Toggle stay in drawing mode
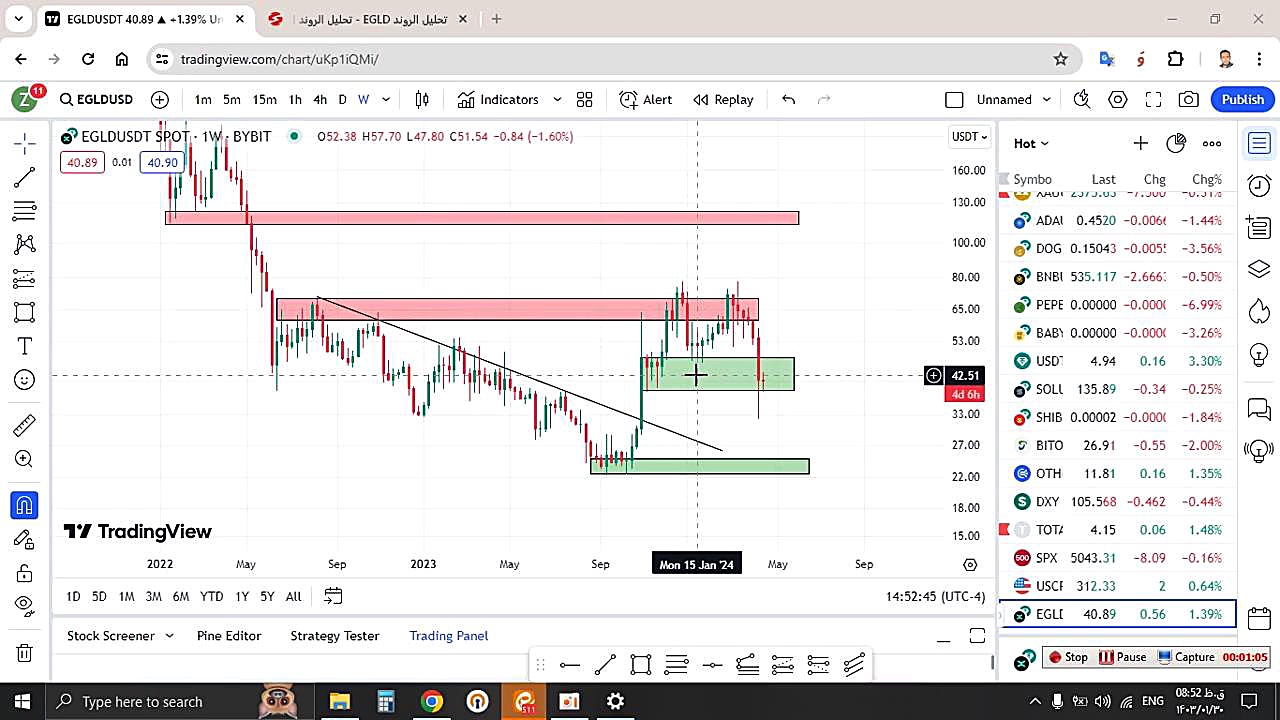Image resolution: width=1280 pixels, height=720 pixels. (25, 540)
